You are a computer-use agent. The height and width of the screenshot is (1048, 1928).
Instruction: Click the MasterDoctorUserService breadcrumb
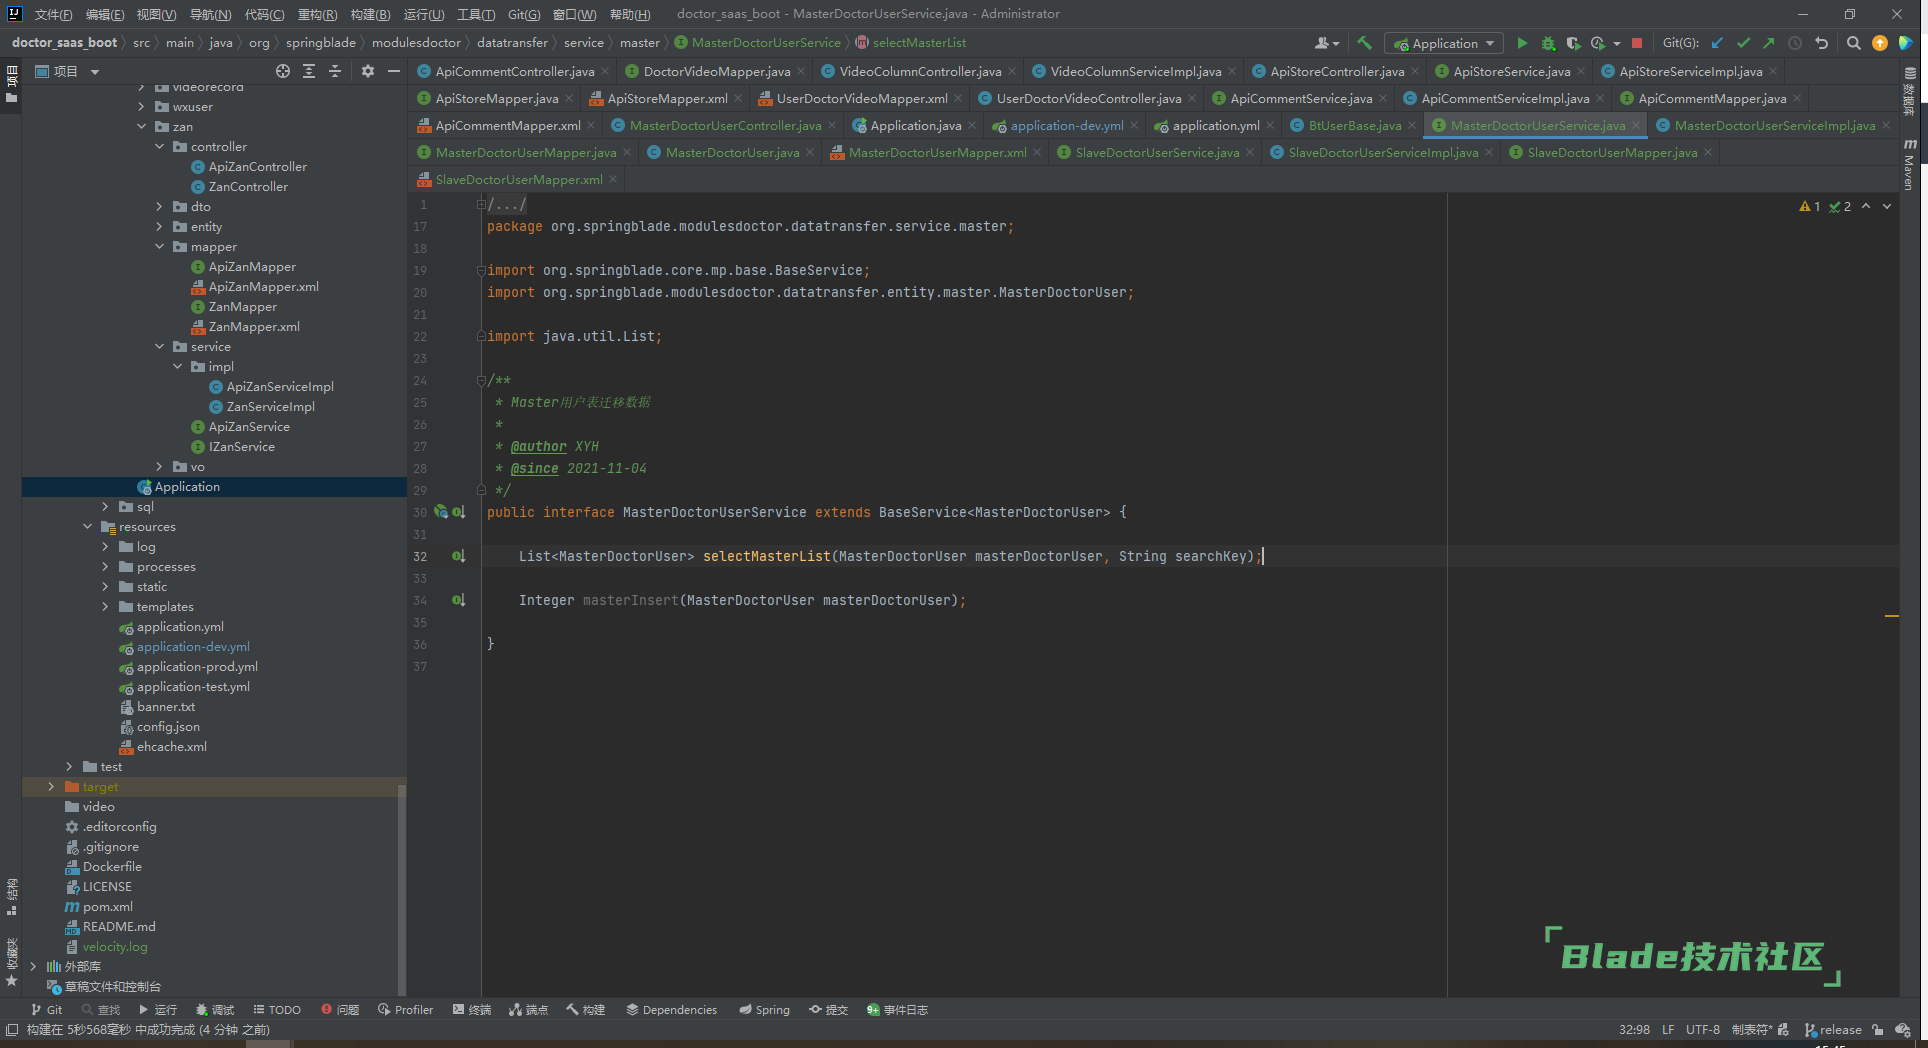[757, 43]
